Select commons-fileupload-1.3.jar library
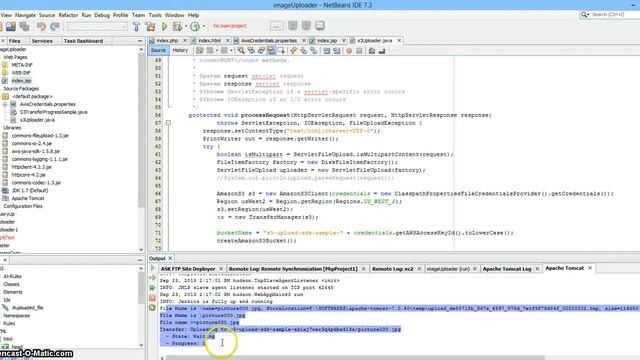640x360 pixels. pyautogui.click(x=40, y=136)
